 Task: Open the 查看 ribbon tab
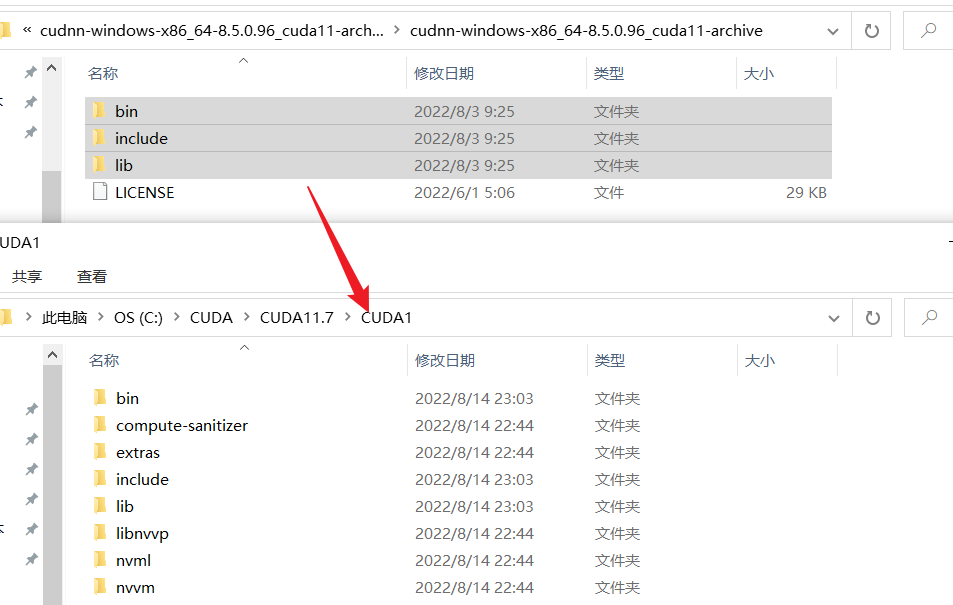click(92, 276)
